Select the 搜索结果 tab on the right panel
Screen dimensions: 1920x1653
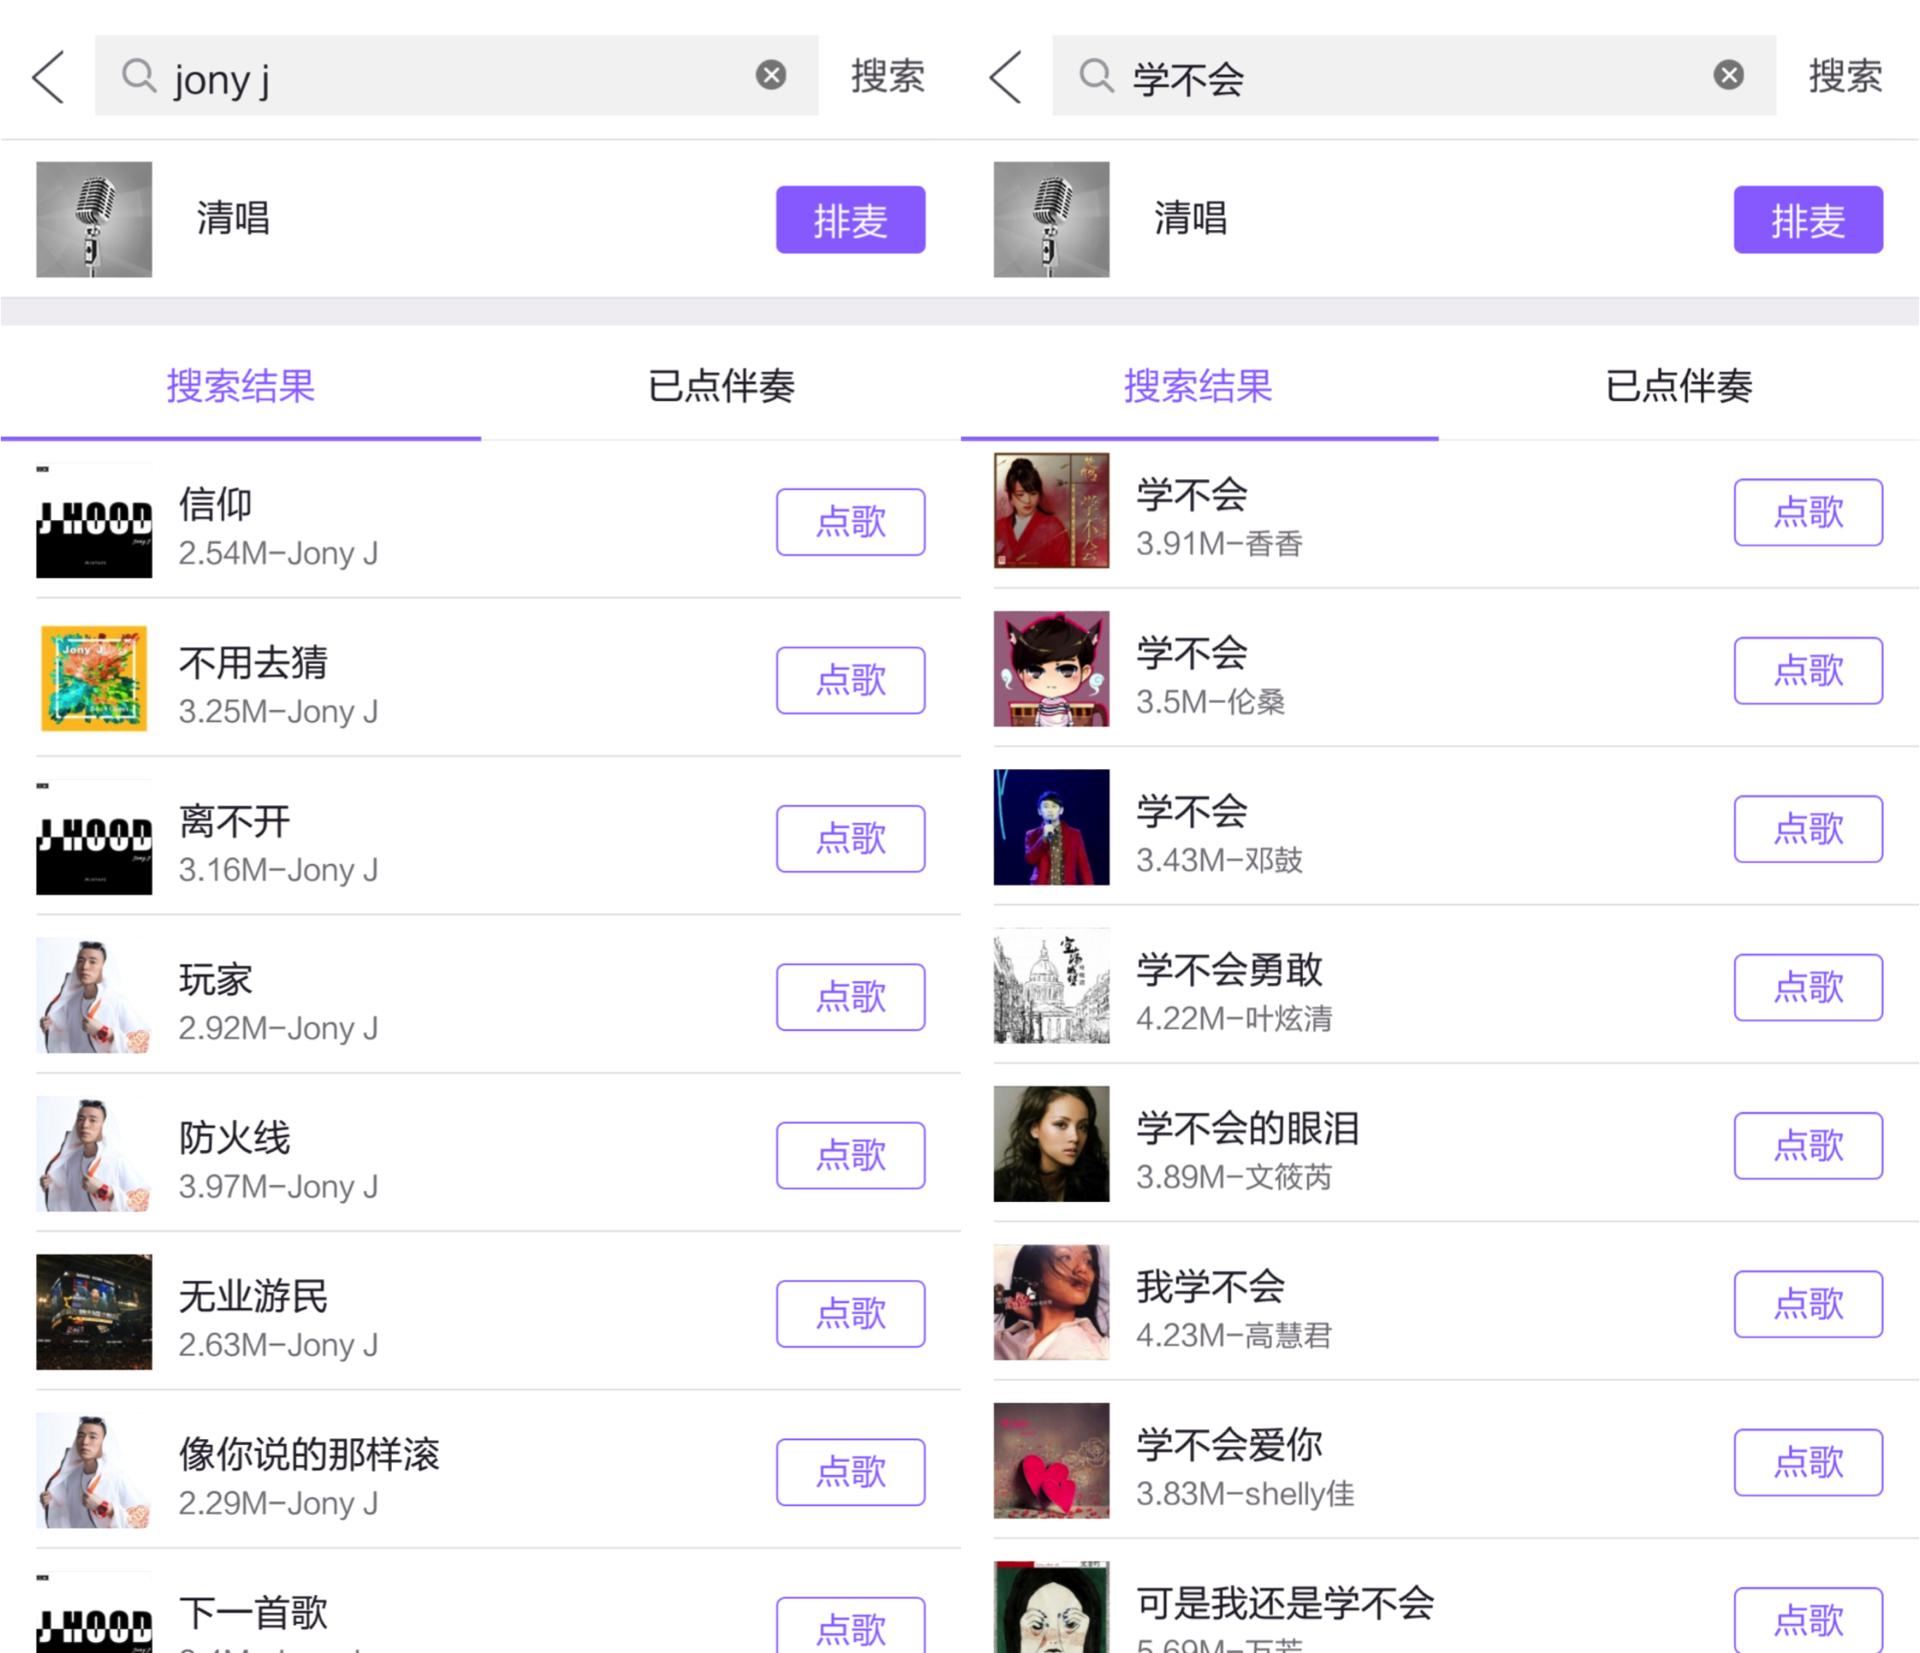[x=1200, y=388]
